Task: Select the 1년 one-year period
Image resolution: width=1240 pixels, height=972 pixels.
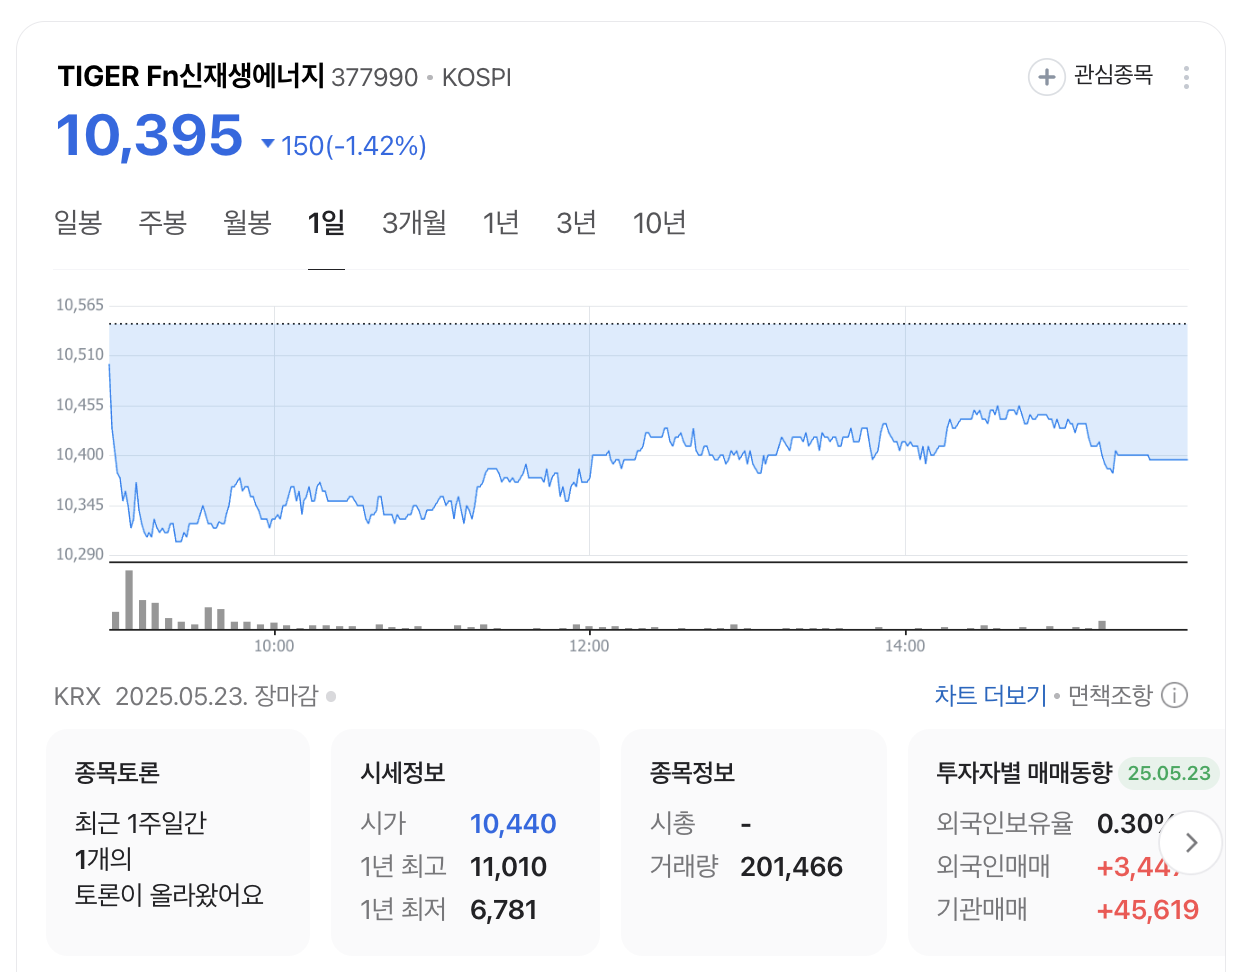Action: 501,223
